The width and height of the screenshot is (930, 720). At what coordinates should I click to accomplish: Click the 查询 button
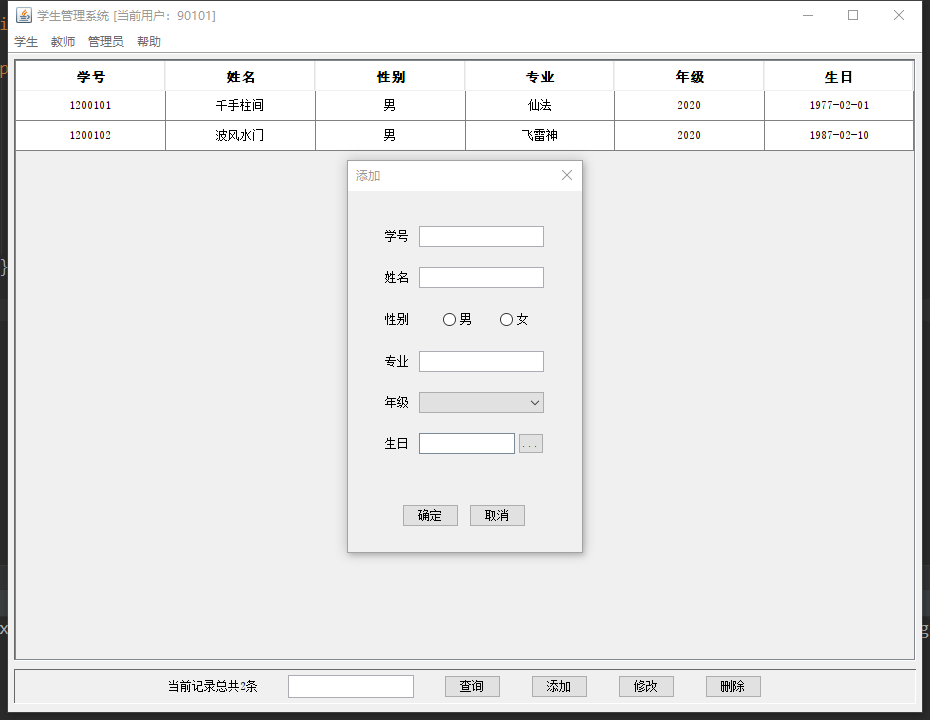click(472, 686)
